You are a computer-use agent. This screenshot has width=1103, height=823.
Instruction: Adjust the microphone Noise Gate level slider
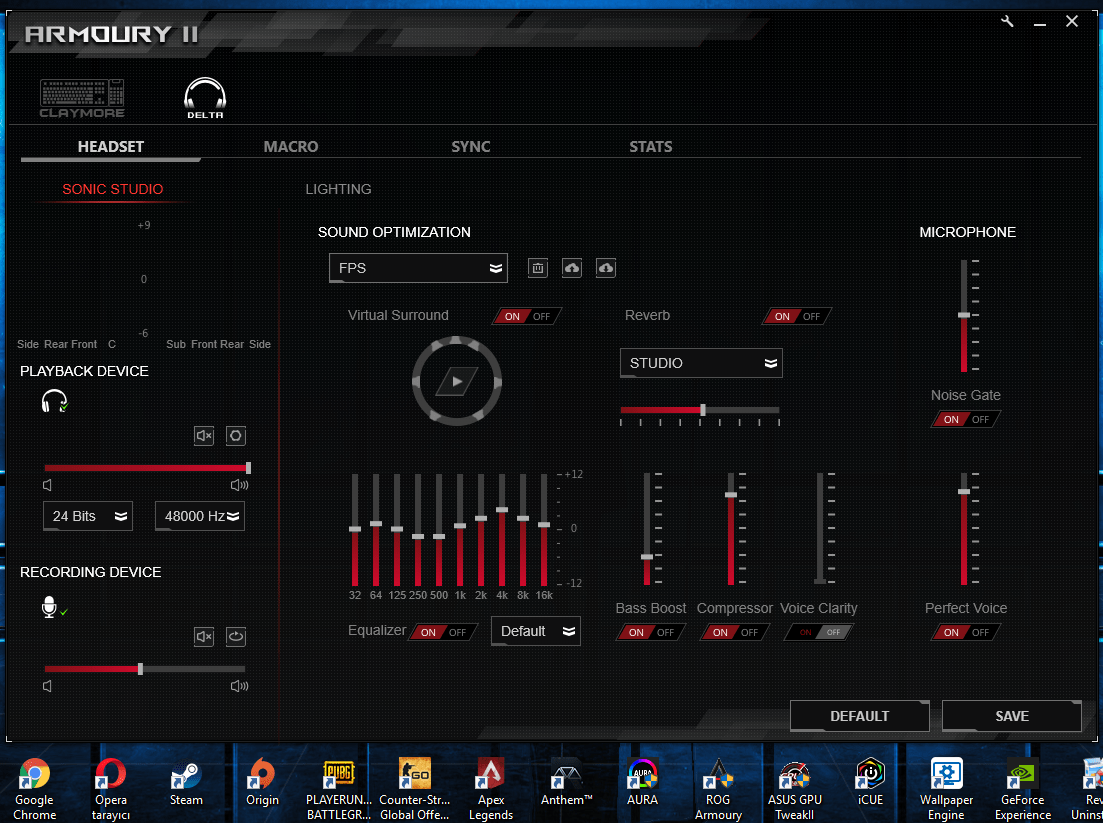(964, 316)
